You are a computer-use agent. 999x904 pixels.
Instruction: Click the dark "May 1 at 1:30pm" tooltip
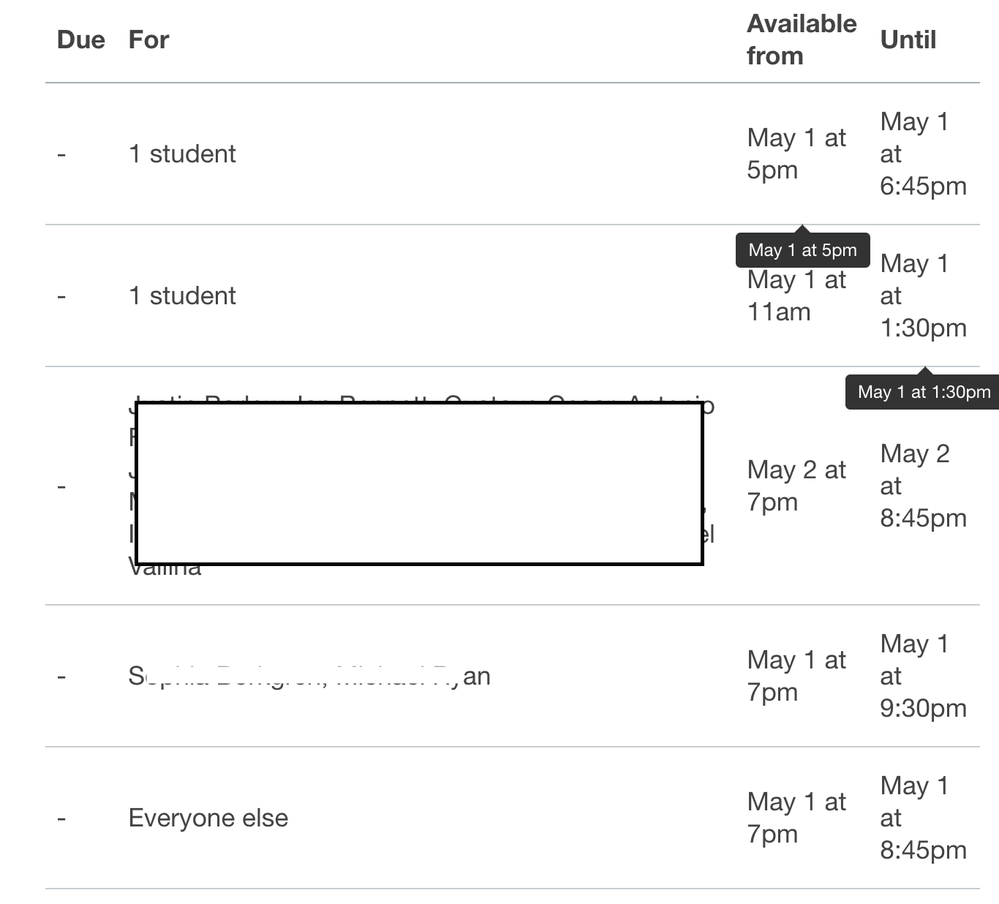(923, 392)
